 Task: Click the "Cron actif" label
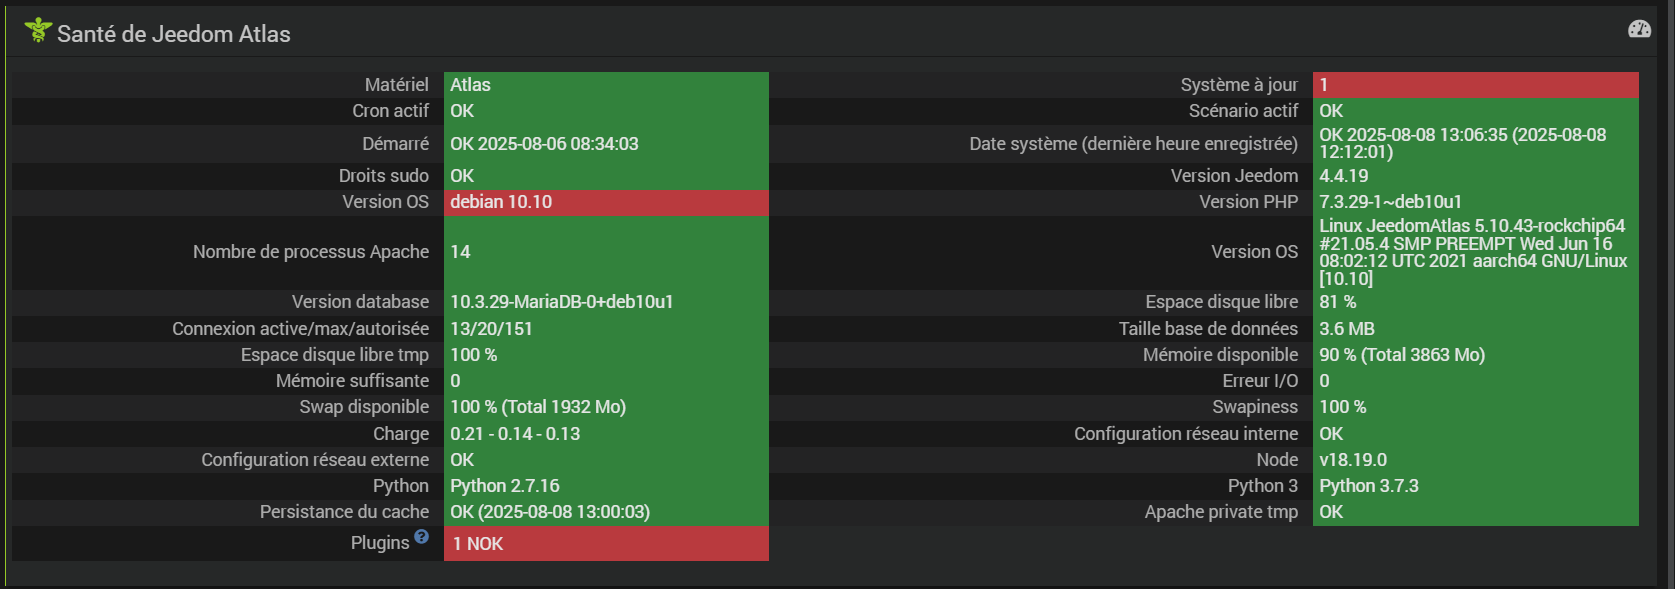(390, 111)
